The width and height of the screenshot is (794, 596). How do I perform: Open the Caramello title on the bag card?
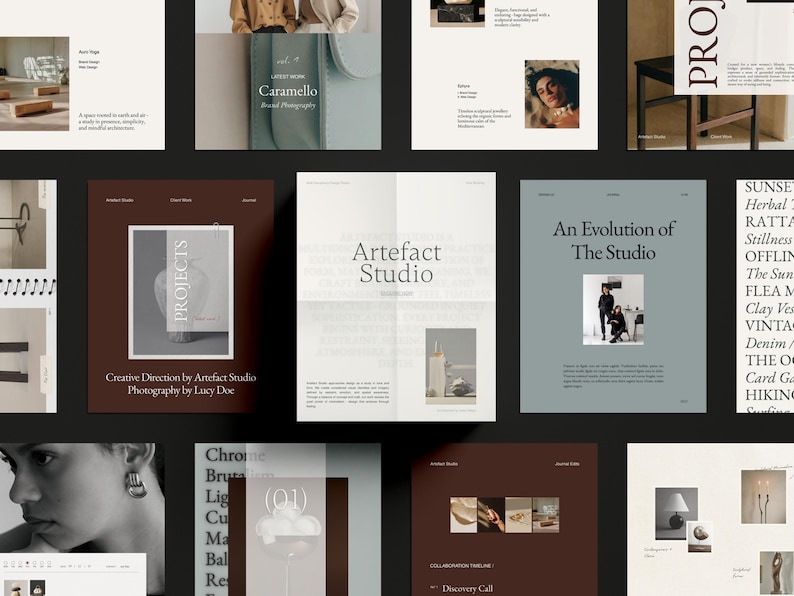click(288, 91)
